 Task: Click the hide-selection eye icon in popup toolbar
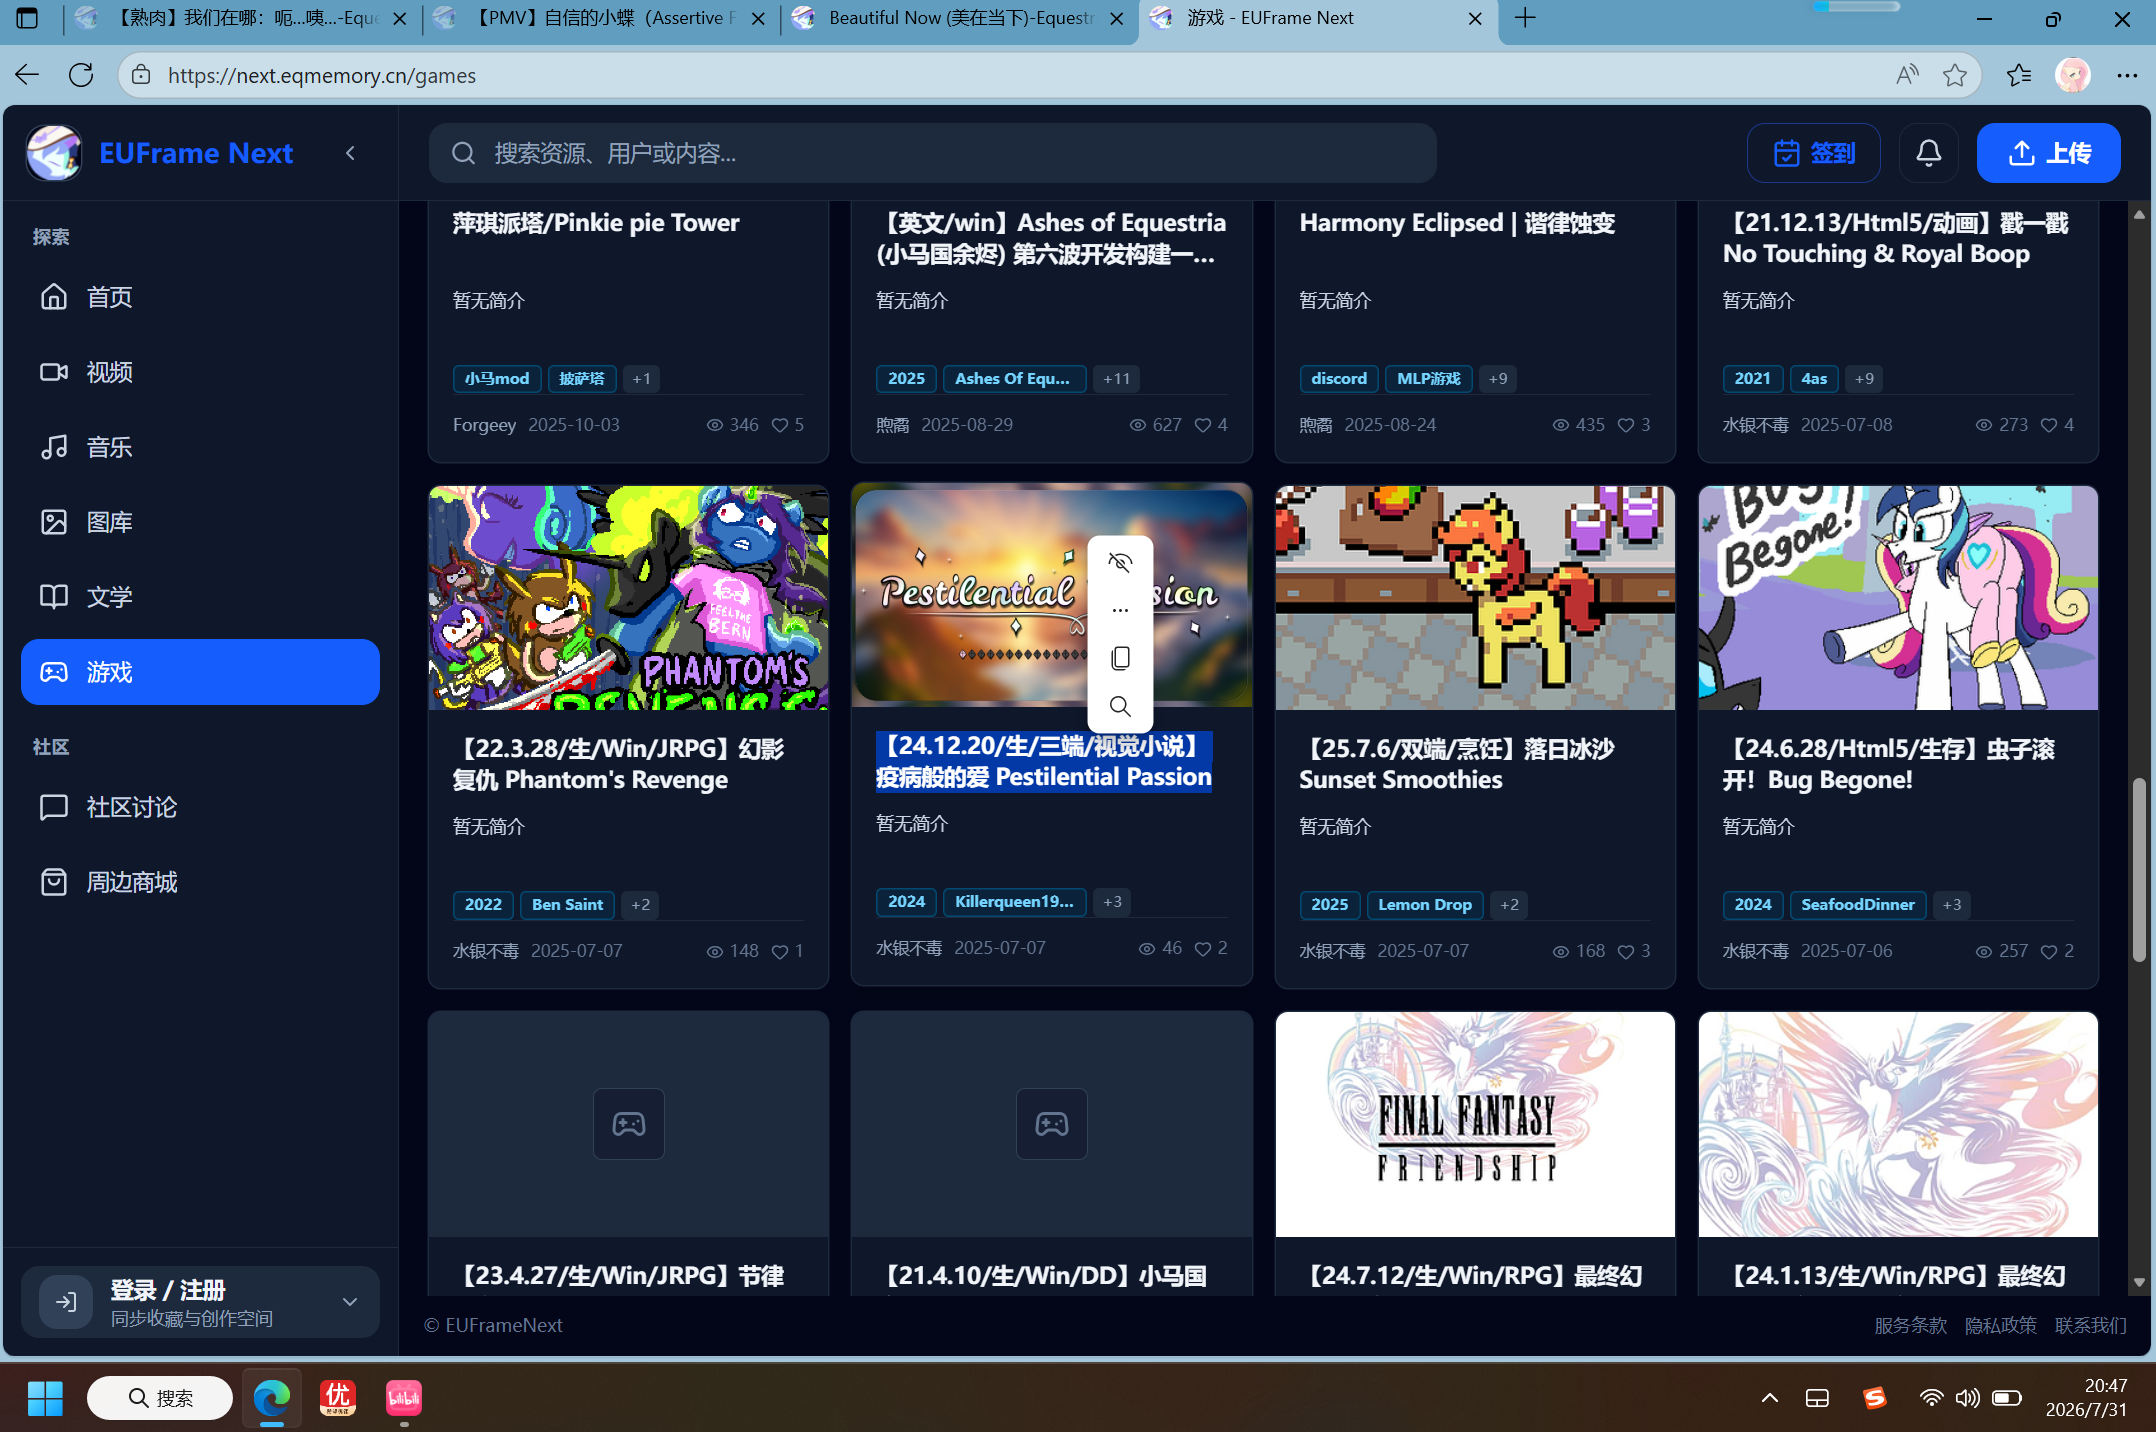click(1120, 562)
